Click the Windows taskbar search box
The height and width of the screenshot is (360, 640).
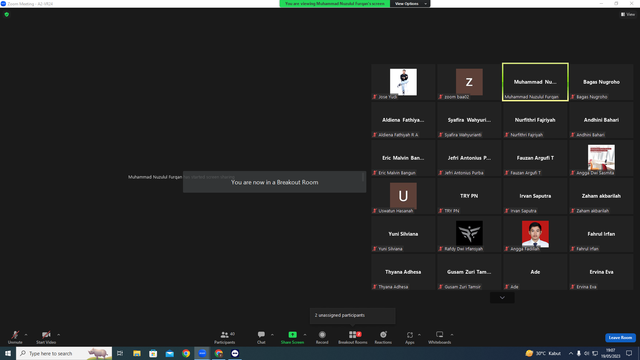64,353
